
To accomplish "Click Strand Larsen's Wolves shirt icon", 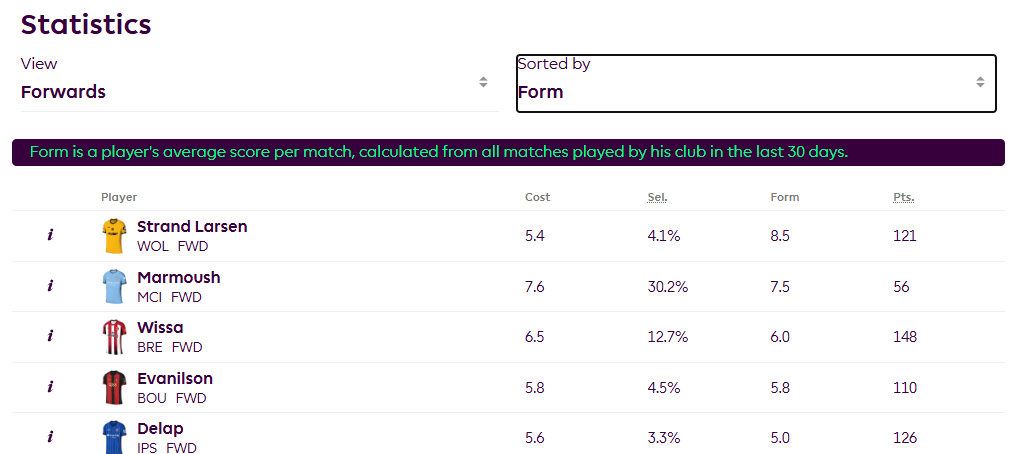I will (x=114, y=236).
